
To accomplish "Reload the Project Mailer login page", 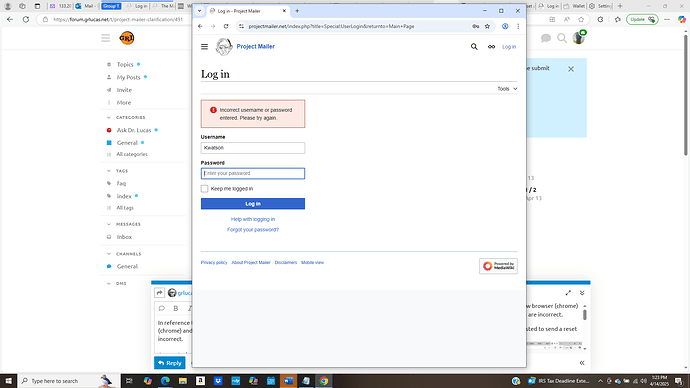I will [226, 26].
